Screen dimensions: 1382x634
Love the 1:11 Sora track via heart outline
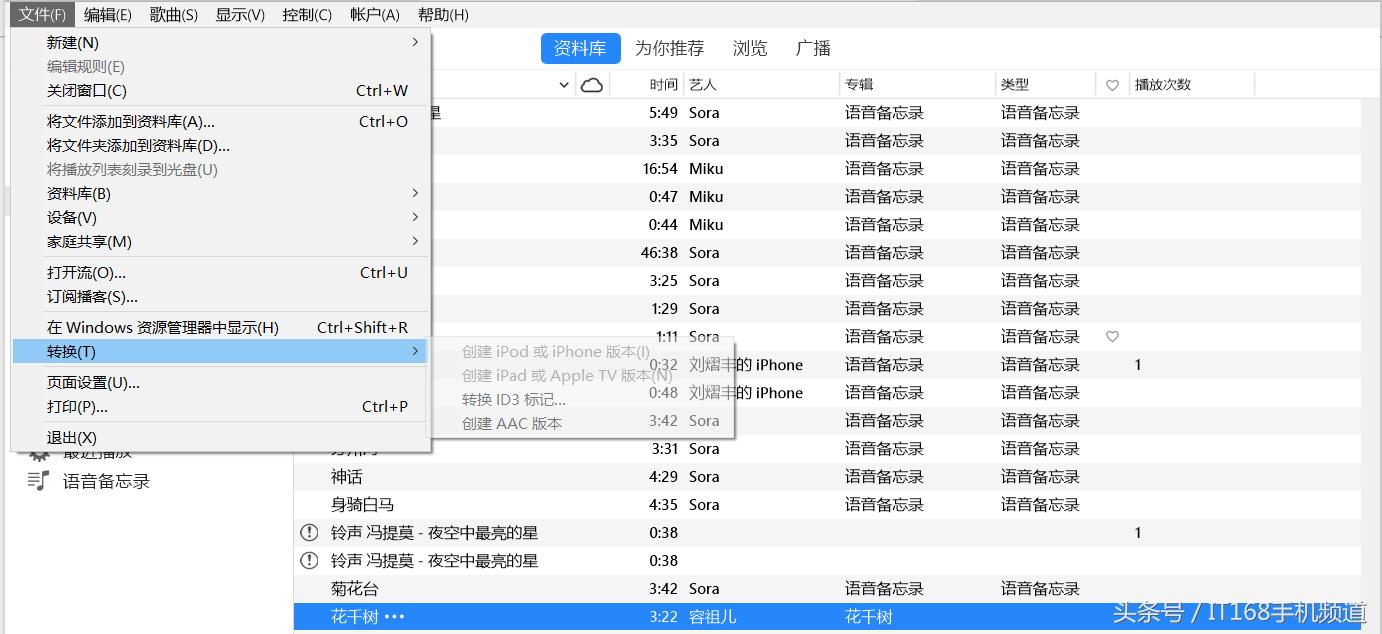click(x=1111, y=336)
